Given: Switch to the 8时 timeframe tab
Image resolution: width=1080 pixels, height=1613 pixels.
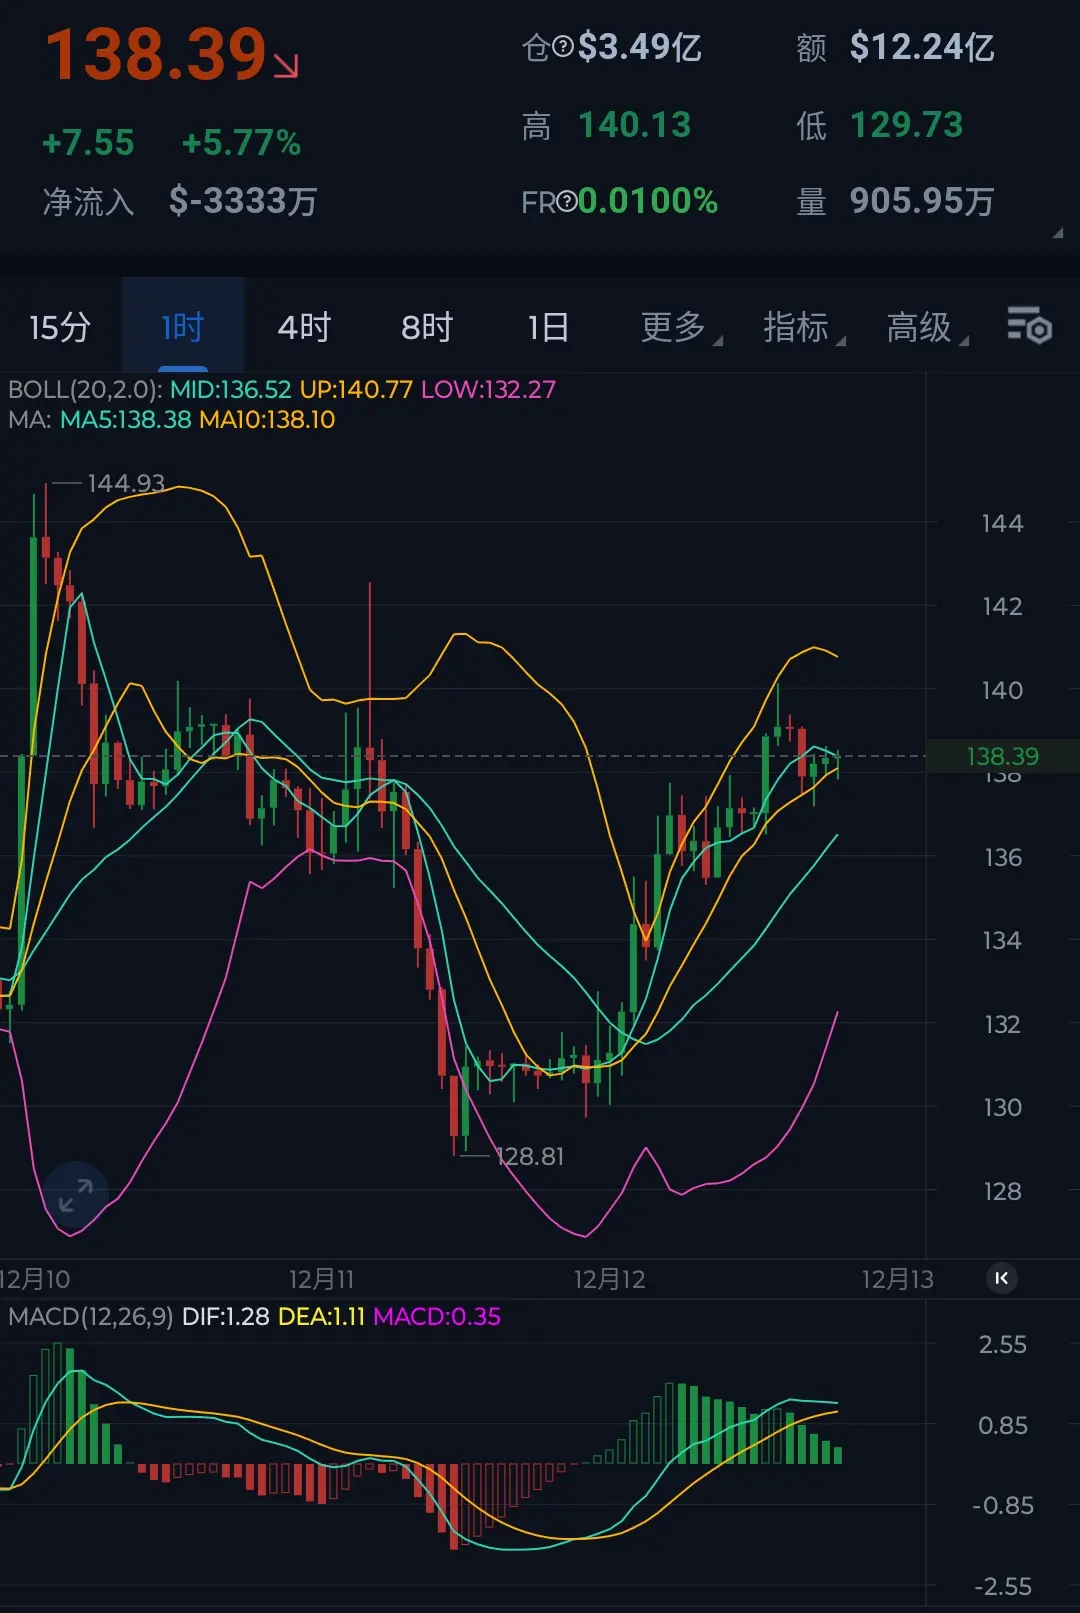Looking at the screenshot, I should click(x=427, y=327).
